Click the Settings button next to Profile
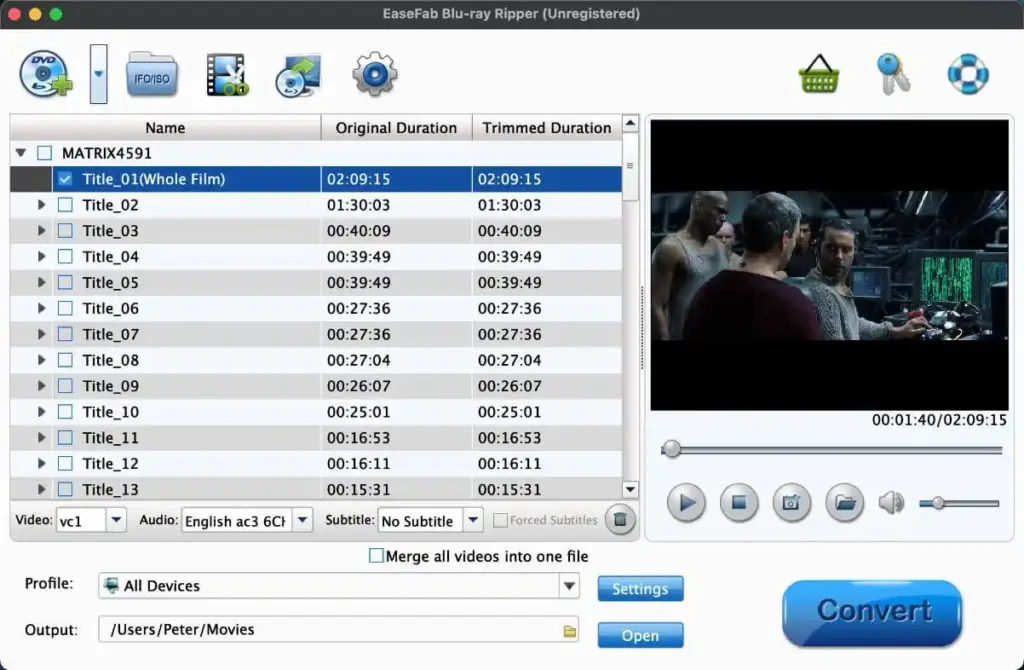Viewport: 1024px width, 670px height. pos(640,589)
